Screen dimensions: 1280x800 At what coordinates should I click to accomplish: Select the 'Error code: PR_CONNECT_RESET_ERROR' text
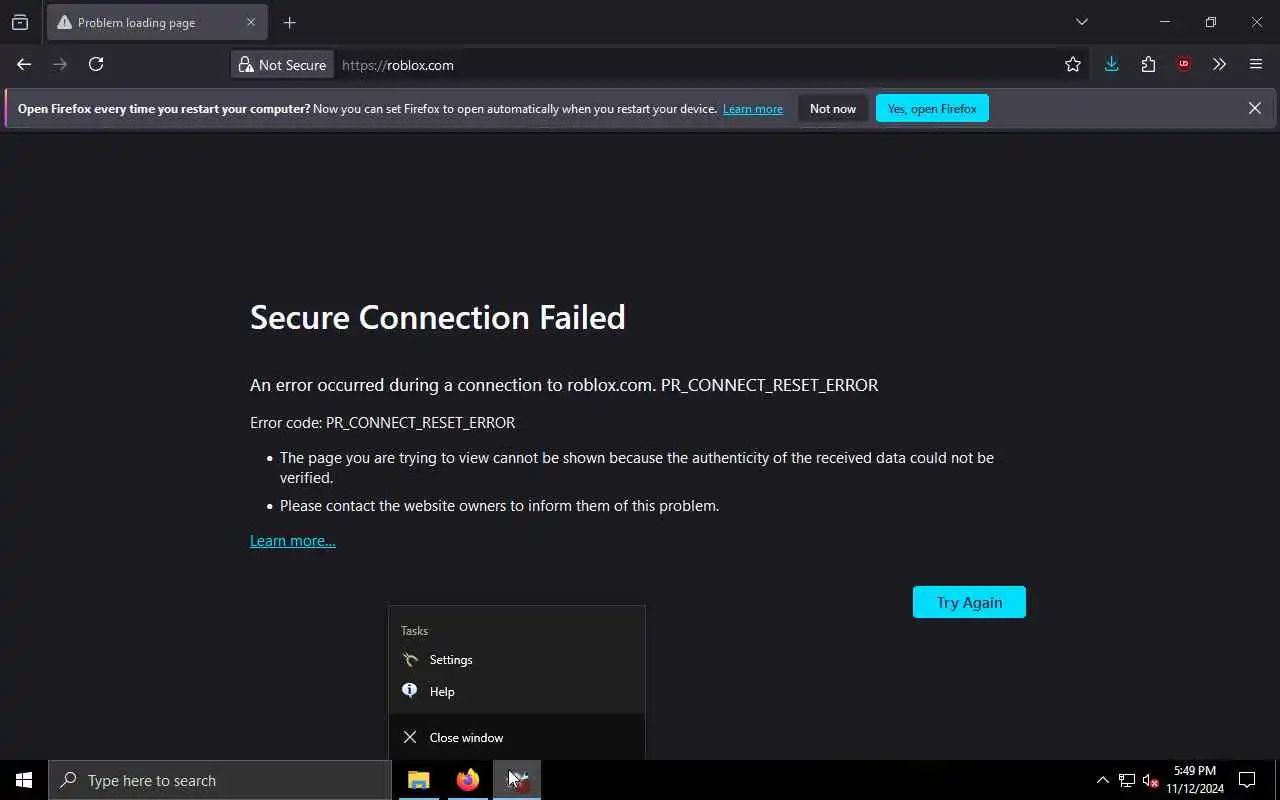(383, 423)
